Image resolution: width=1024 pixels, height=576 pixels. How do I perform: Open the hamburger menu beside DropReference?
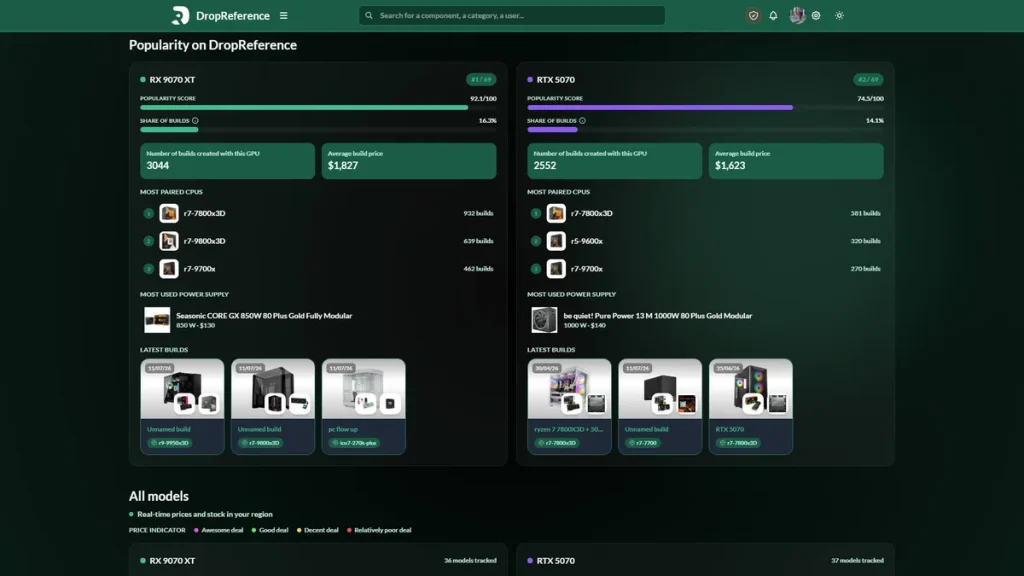pyautogui.click(x=283, y=16)
